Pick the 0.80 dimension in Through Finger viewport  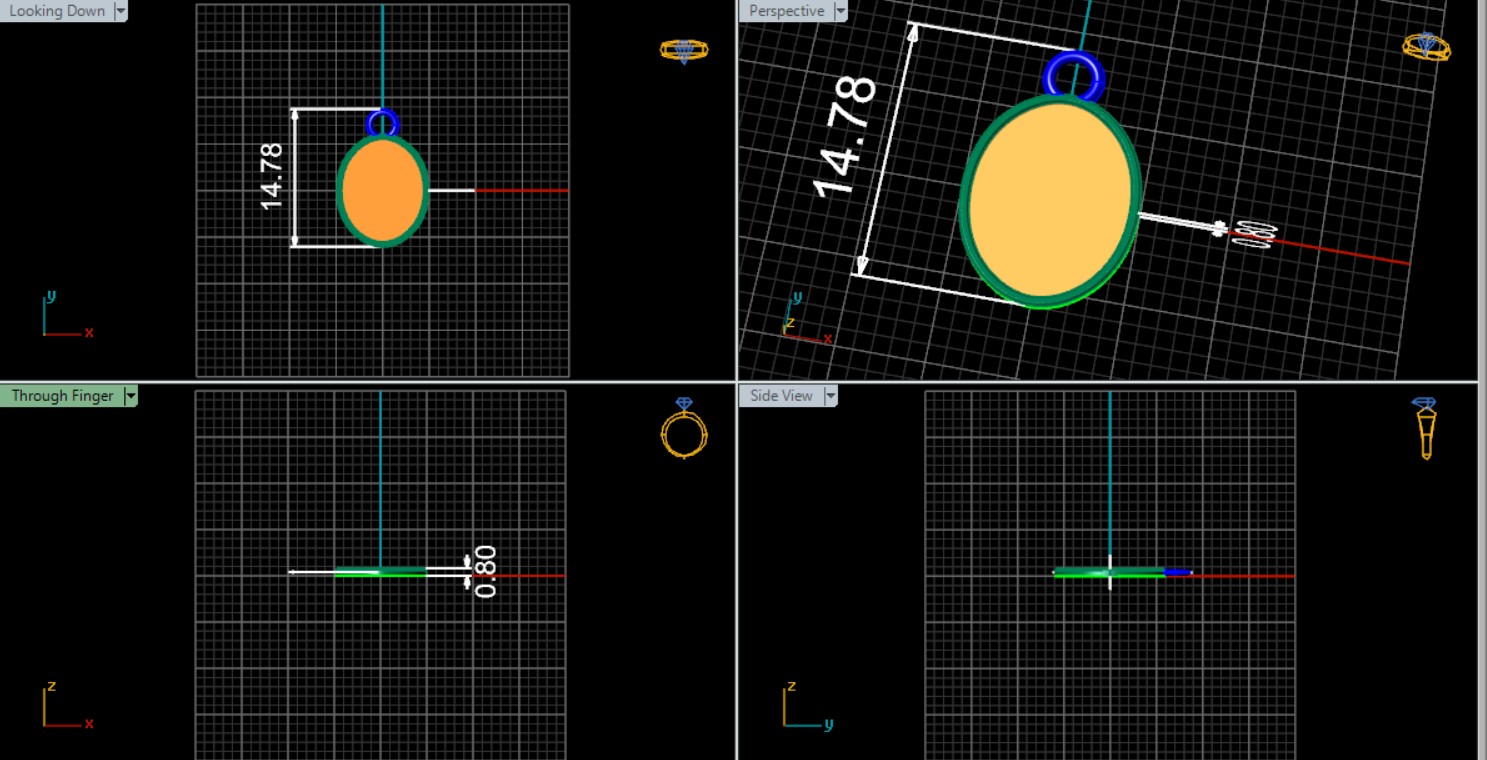point(485,571)
